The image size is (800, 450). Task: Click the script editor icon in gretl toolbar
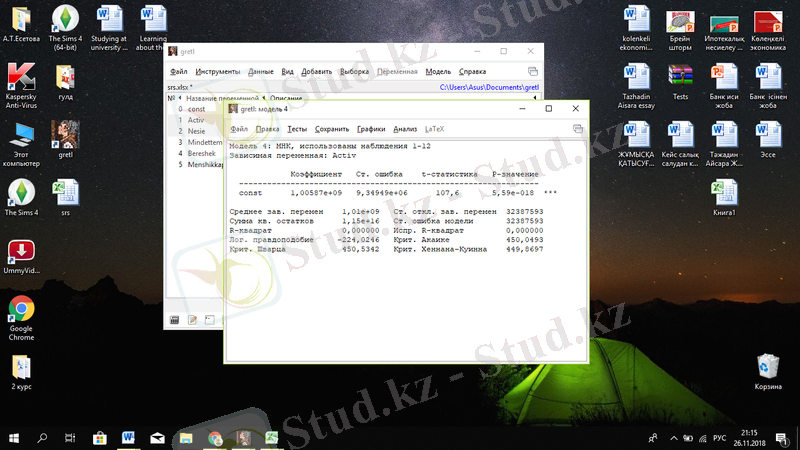point(192,320)
